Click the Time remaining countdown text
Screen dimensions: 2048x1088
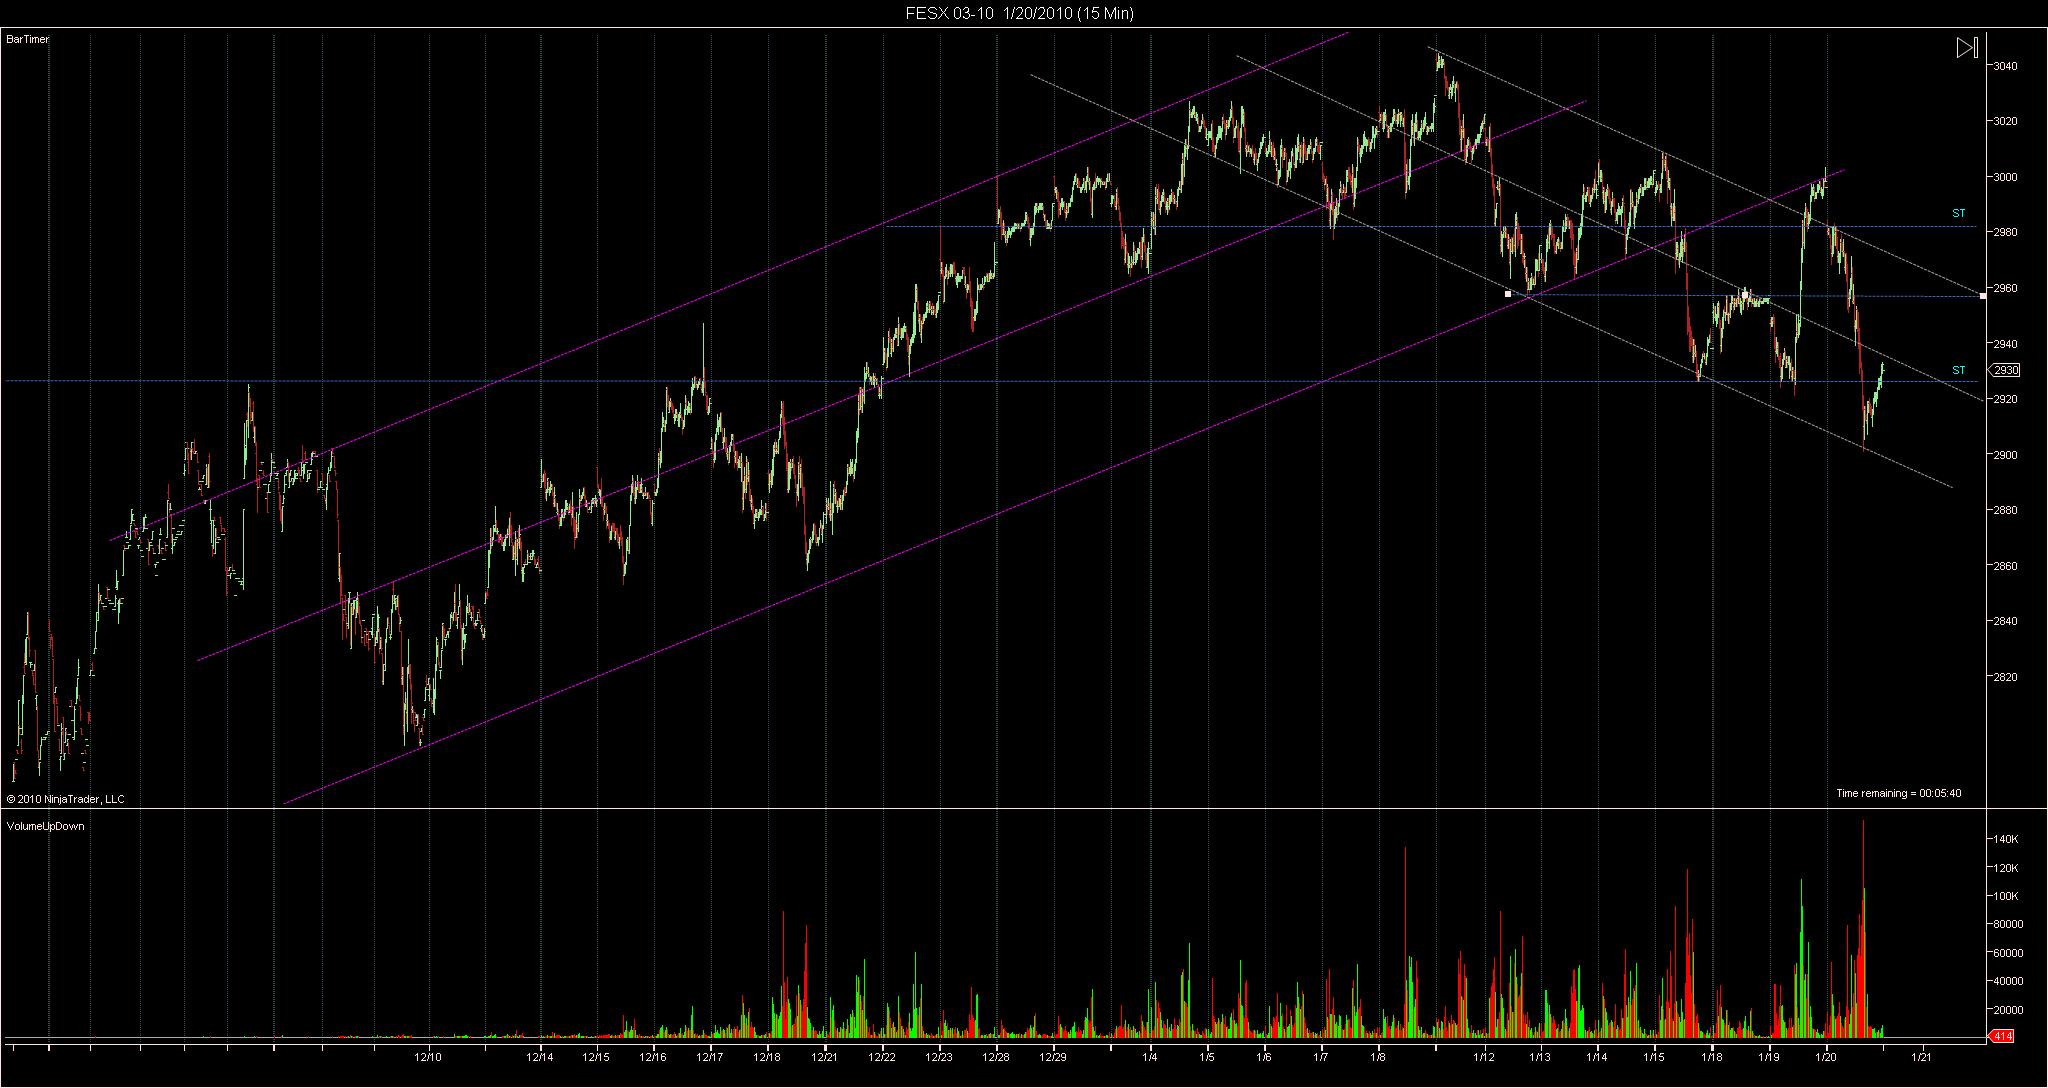1898,793
